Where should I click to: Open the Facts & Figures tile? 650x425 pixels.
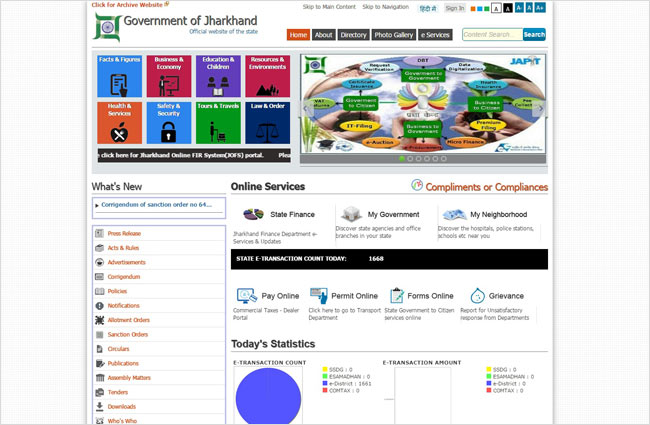pos(119,76)
